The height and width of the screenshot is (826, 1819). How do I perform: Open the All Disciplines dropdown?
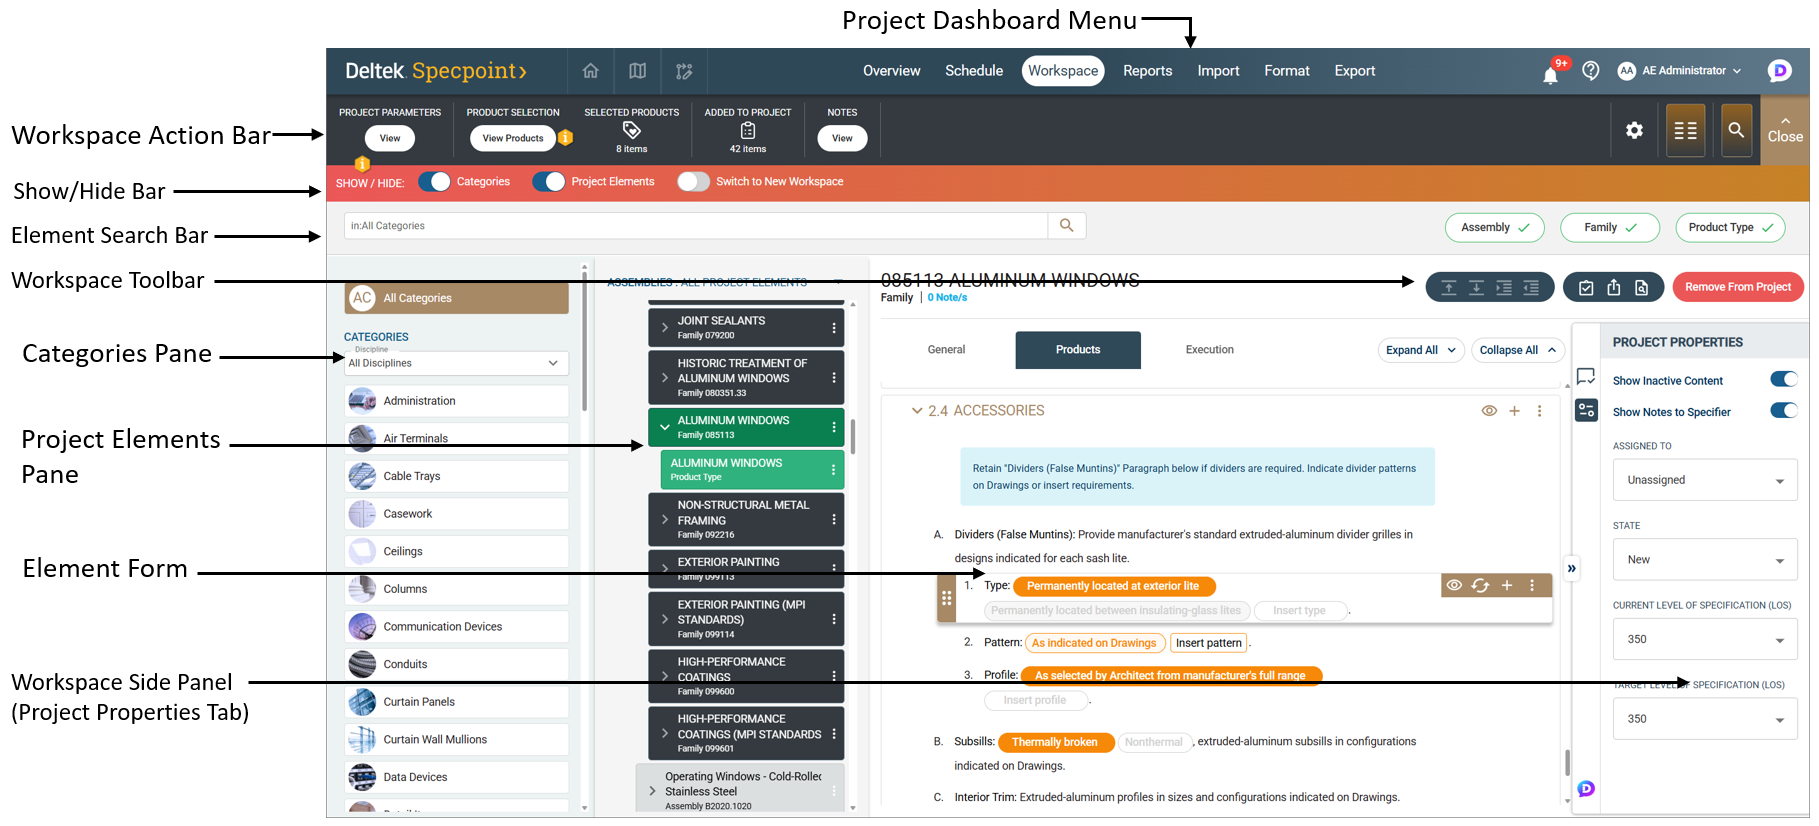pyautogui.click(x=456, y=363)
